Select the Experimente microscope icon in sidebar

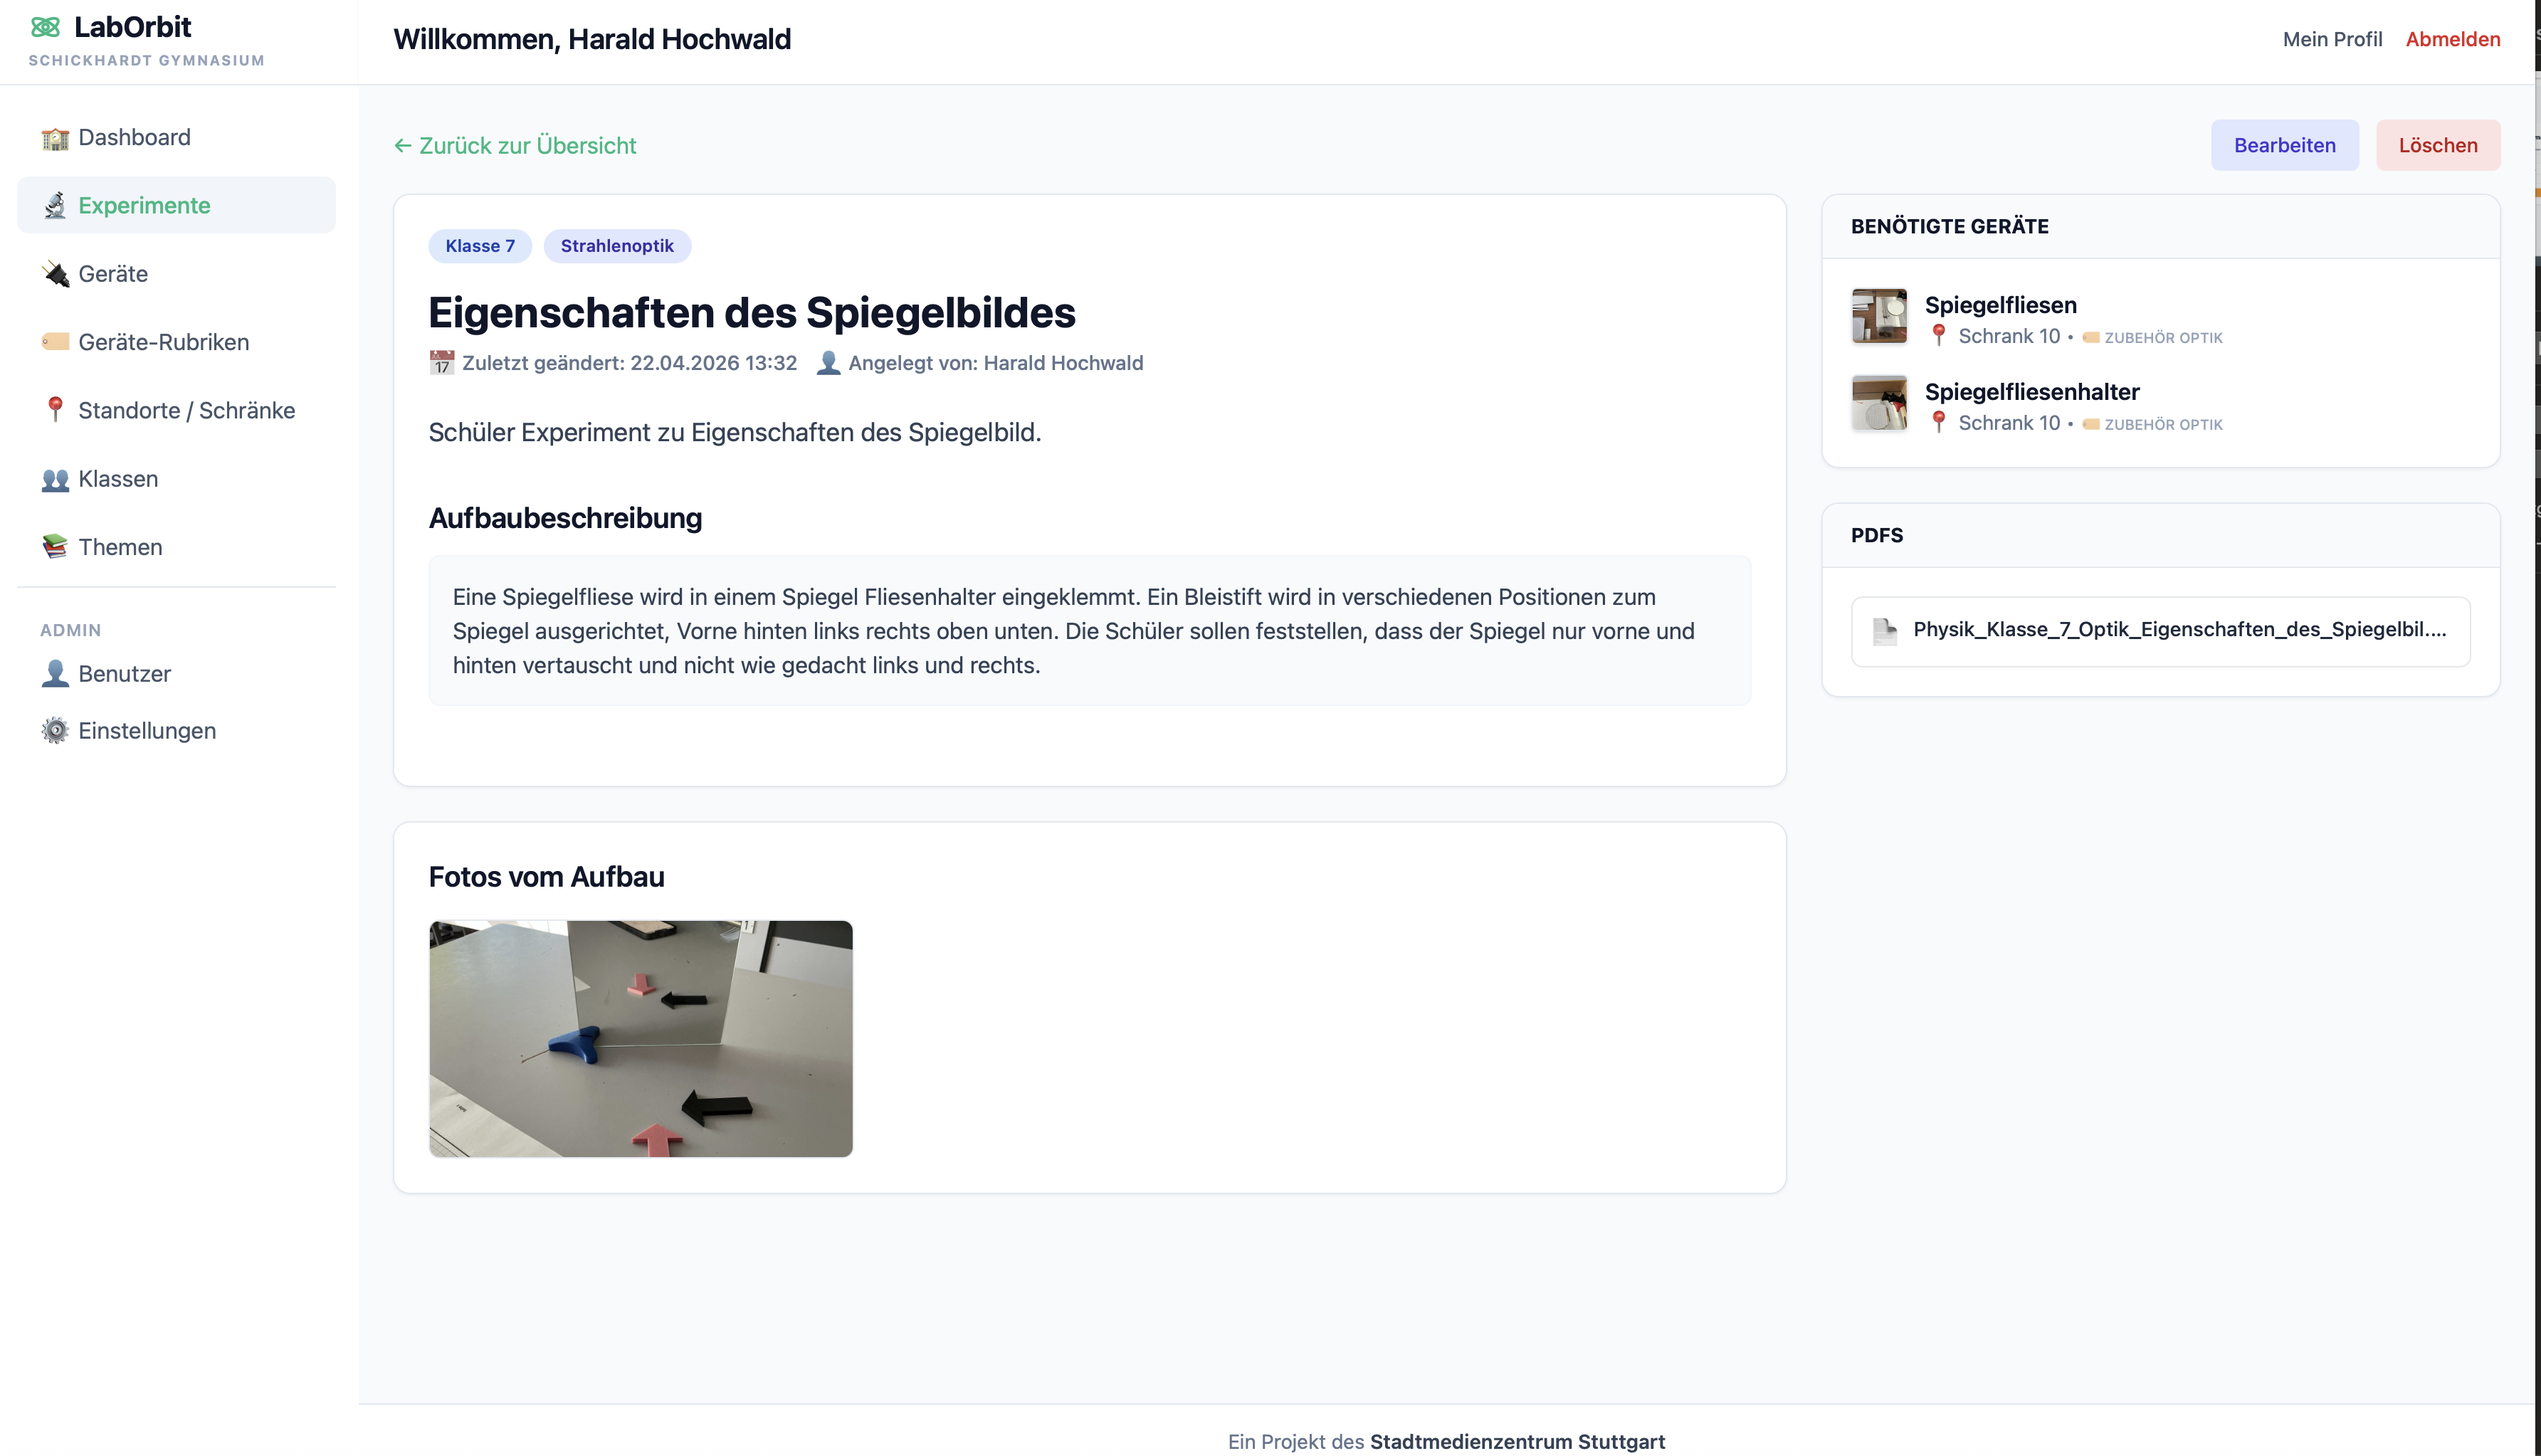(x=56, y=205)
